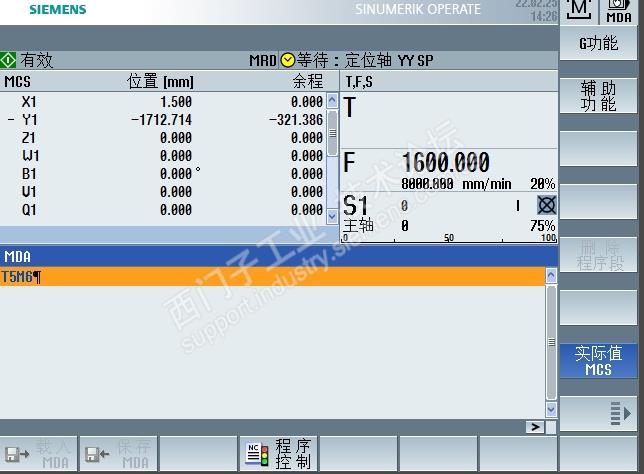644x474 pixels.
Task: Click the feed override 20% value
Action: click(x=543, y=184)
